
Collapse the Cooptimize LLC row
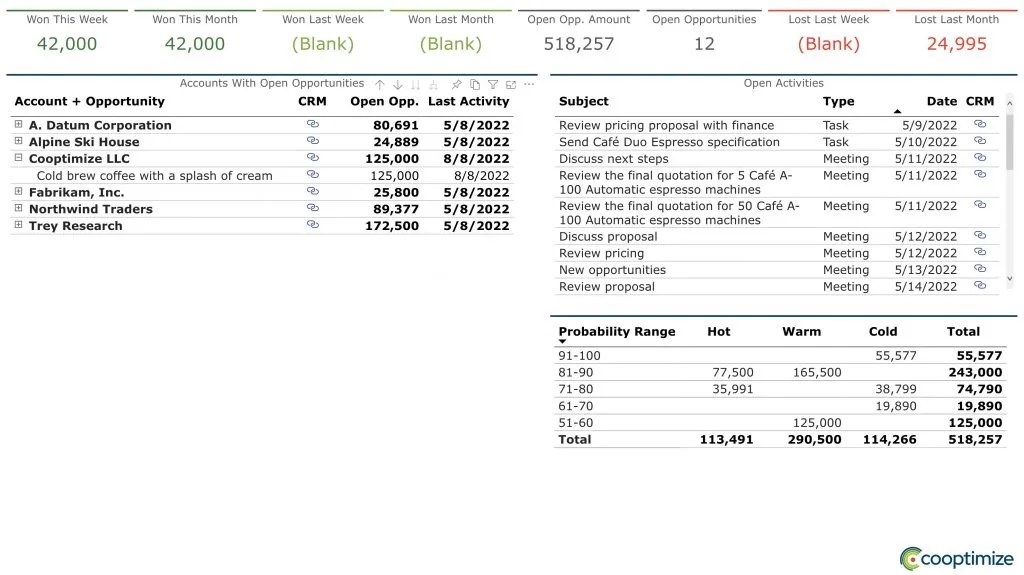18,158
